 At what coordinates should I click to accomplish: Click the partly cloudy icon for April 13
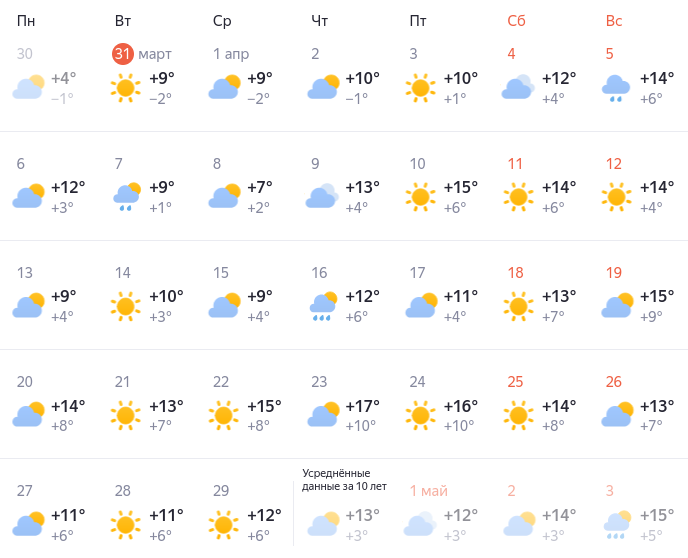point(27,306)
